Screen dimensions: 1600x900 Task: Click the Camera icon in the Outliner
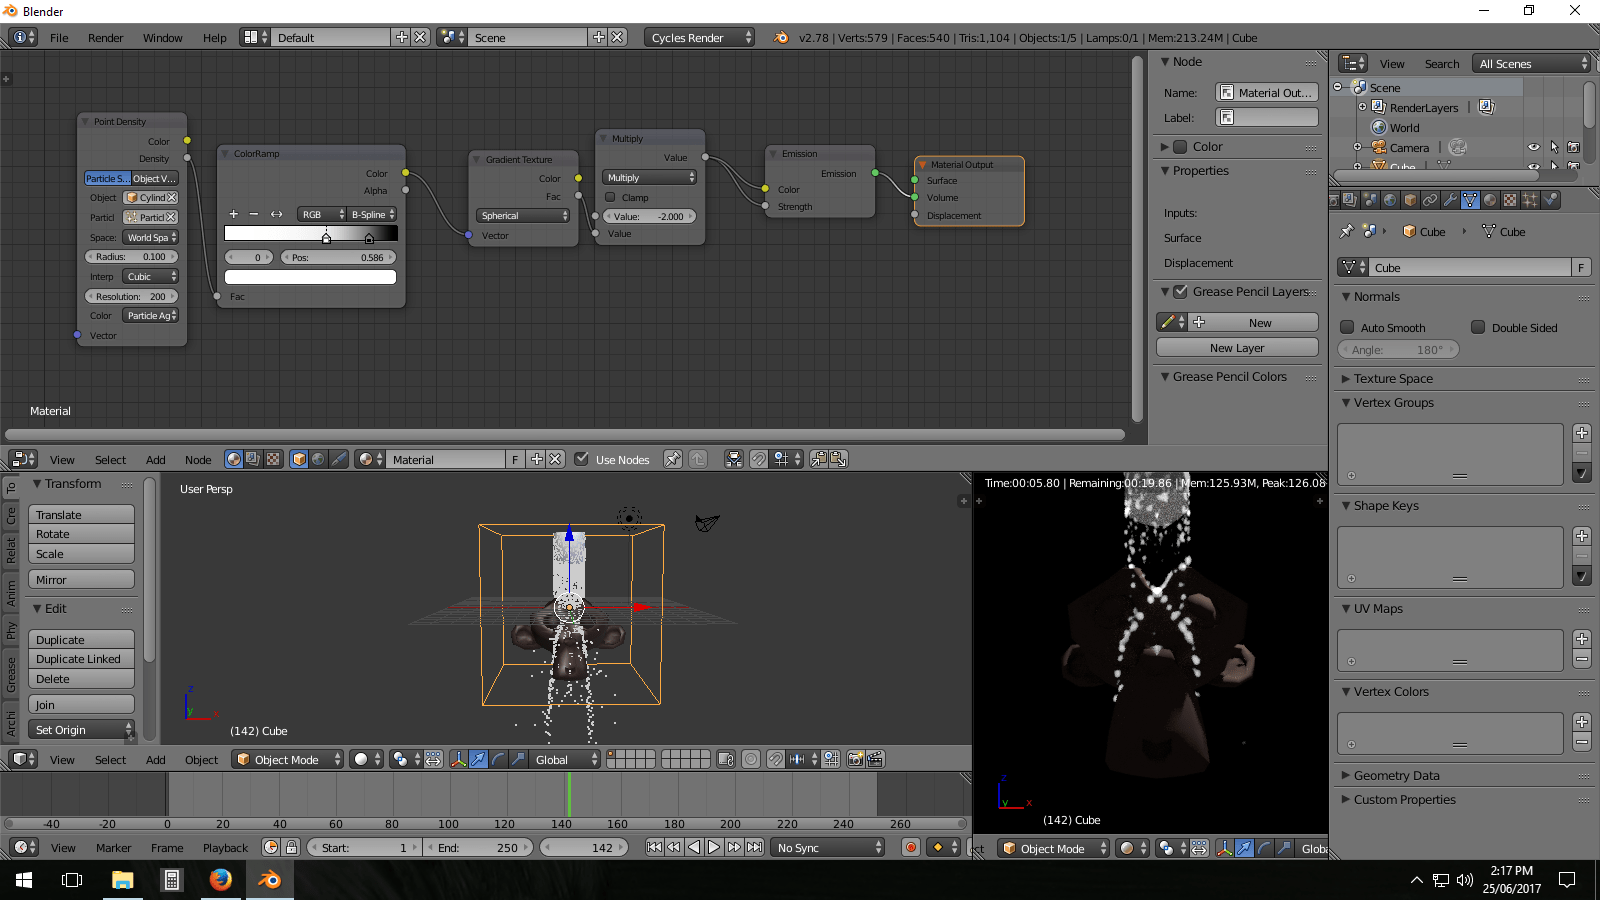(x=1379, y=147)
